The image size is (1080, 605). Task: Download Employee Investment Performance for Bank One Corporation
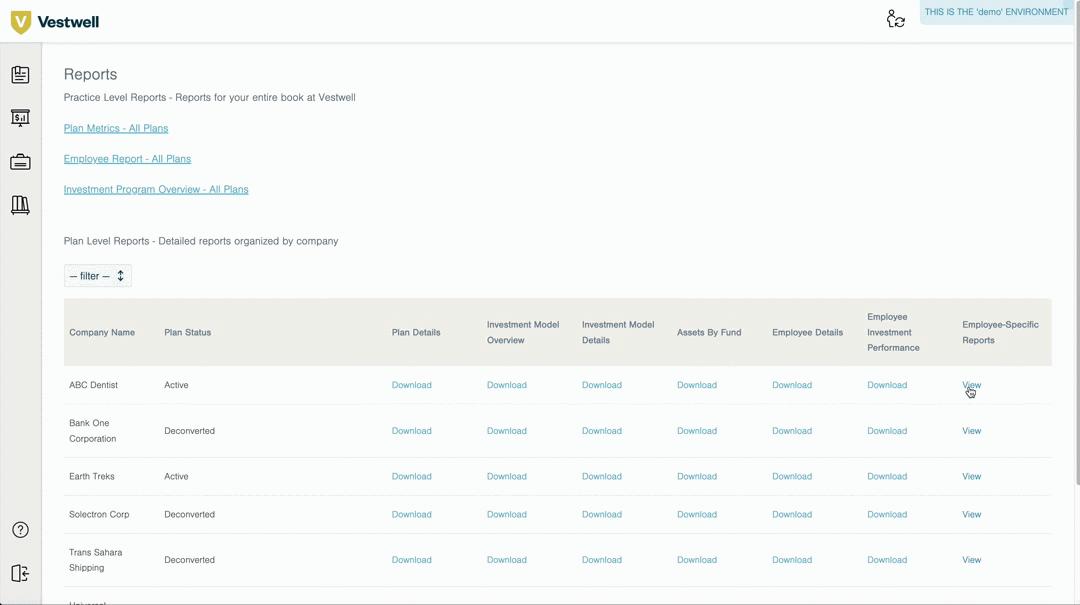click(887, 431)
